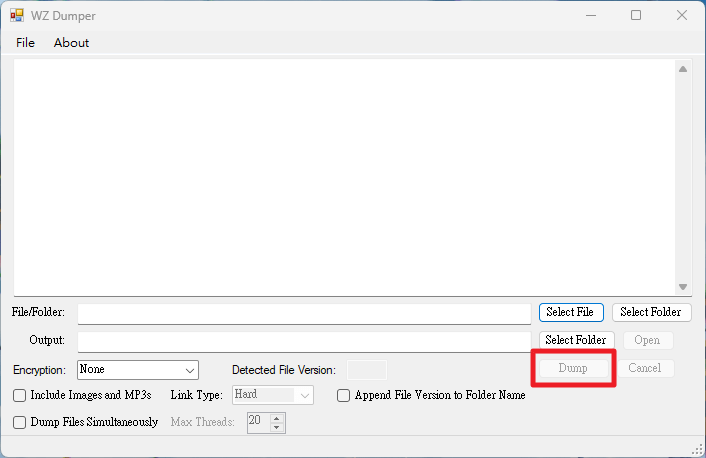Click the WZ Dumper app icon
The image size is (706, 458).
point(17,15)
